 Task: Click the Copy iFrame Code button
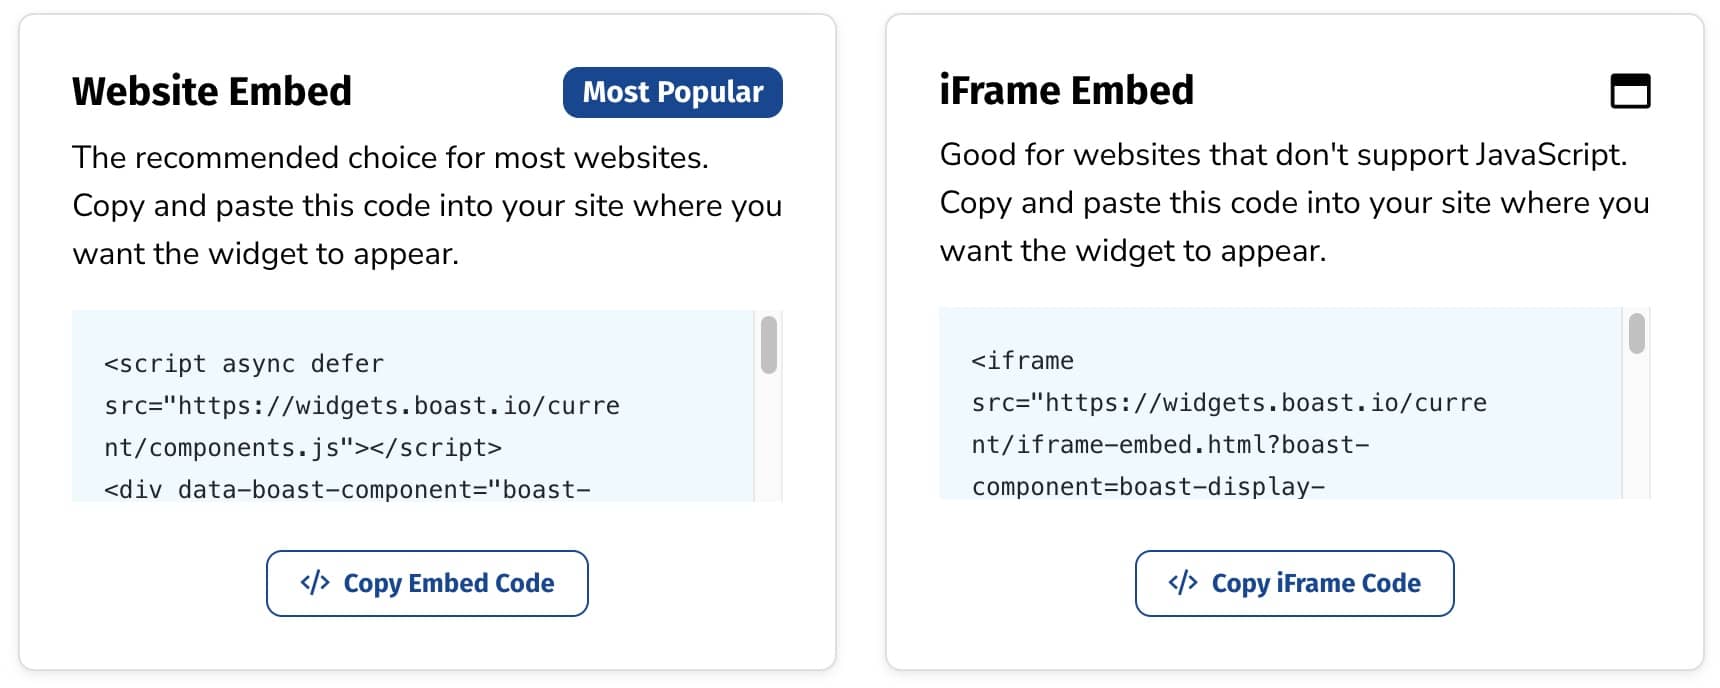pyautogui.click(x=1294, y=583)
